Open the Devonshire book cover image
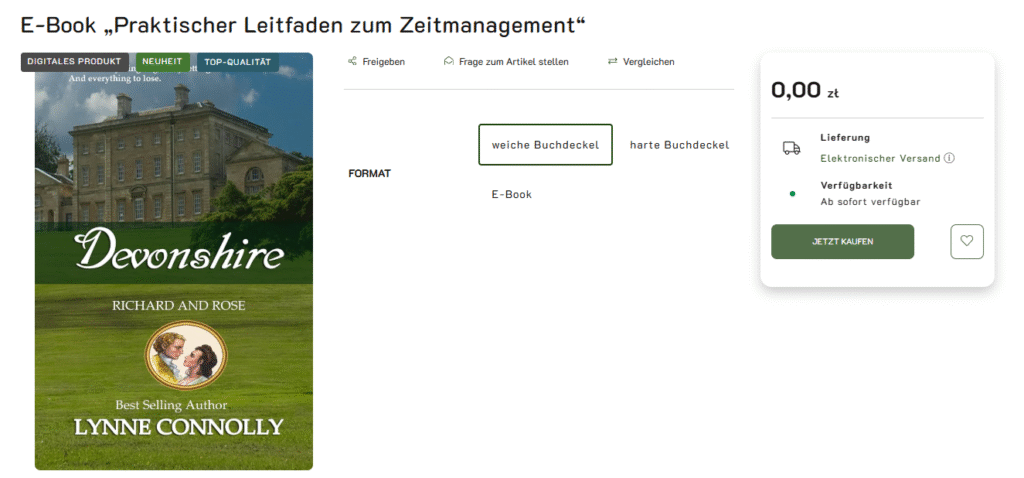1024x478 pixels. (174, 261)
